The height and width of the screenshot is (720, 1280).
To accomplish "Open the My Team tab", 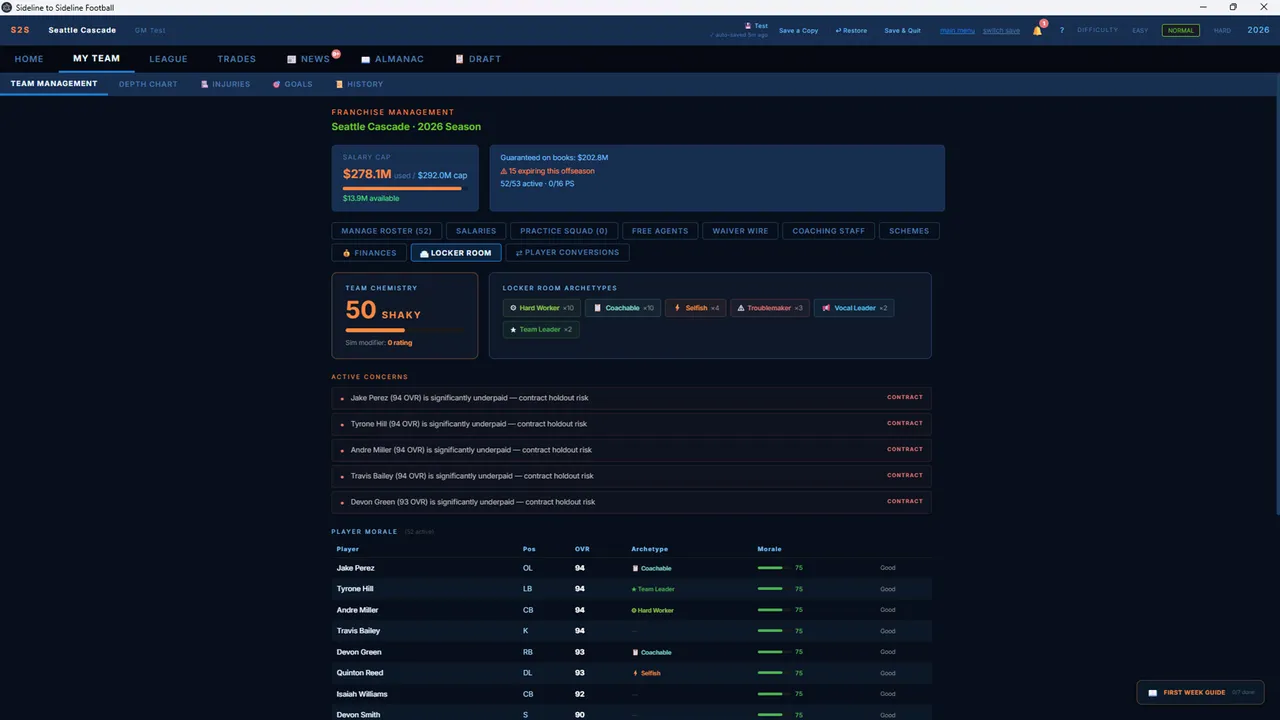I will [x=96, y=59].
